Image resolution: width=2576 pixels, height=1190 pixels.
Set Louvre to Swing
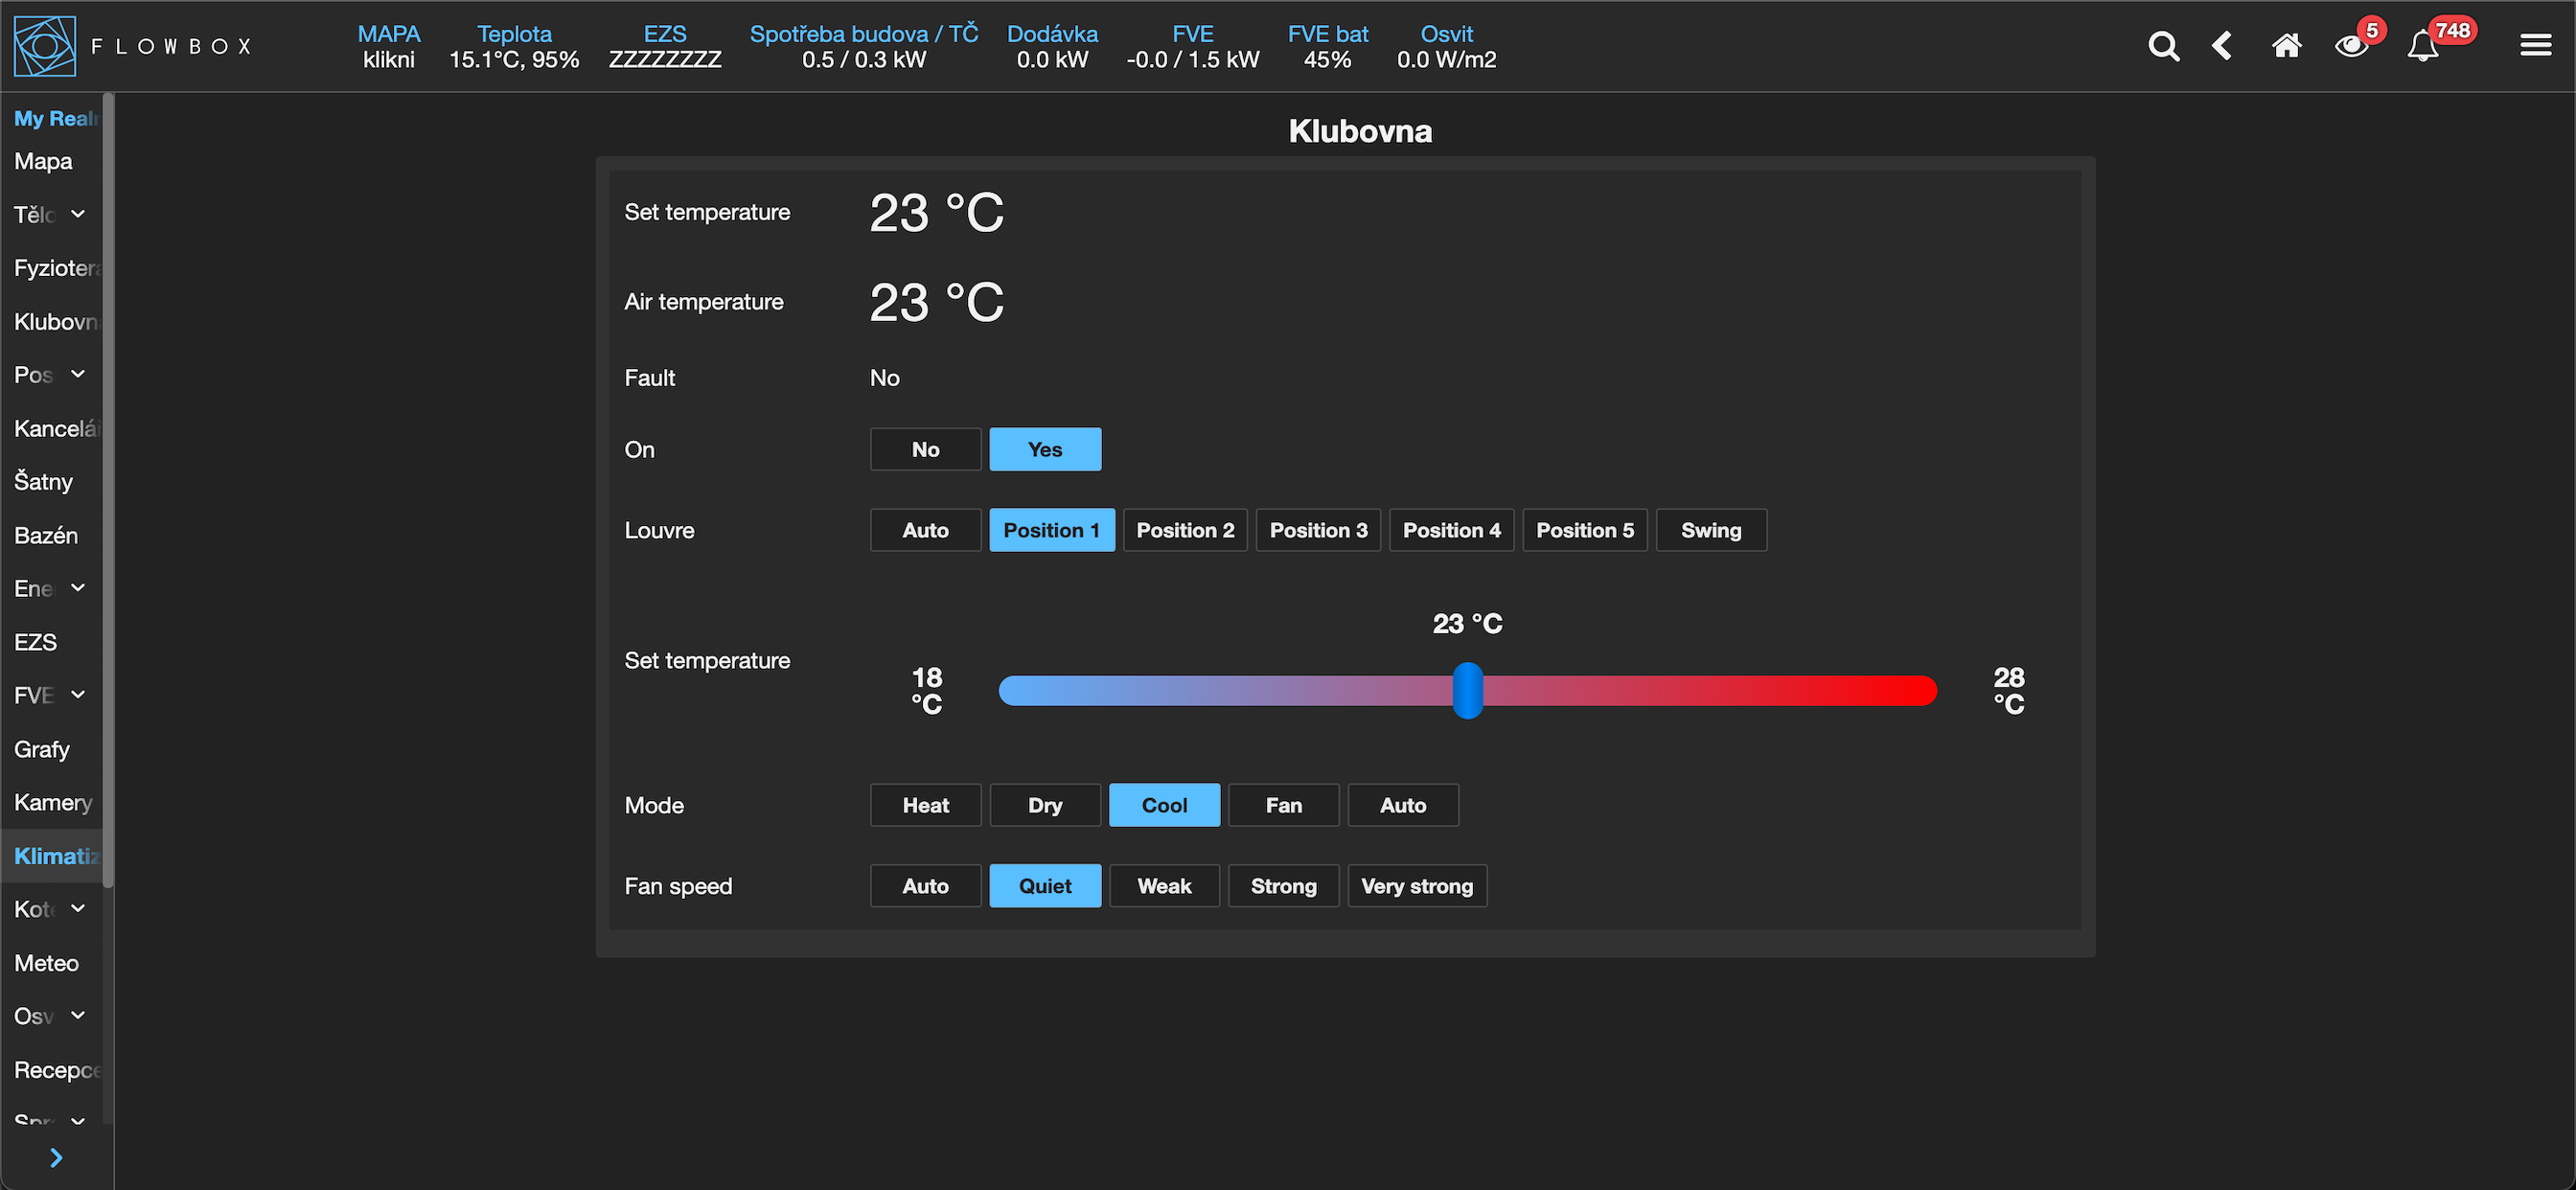1711,530
